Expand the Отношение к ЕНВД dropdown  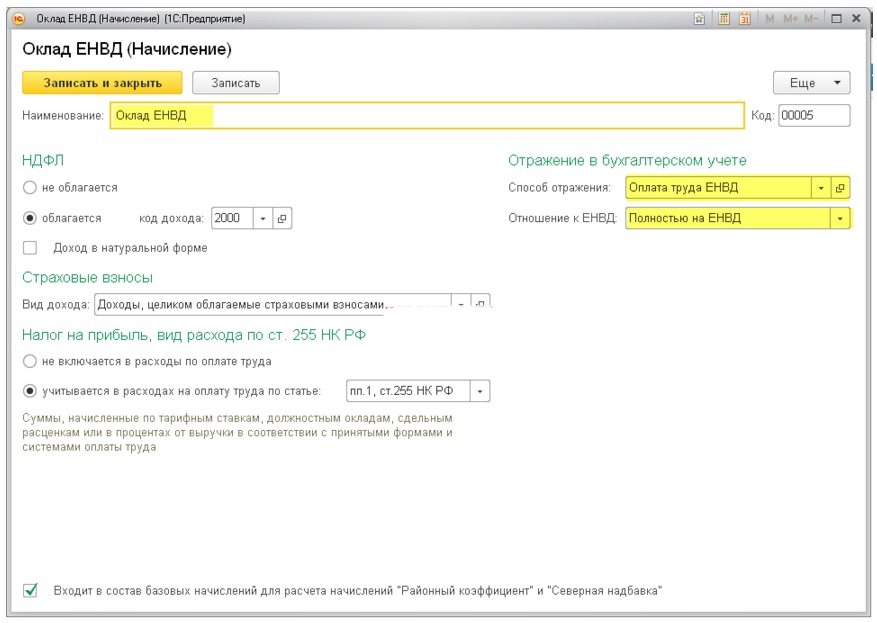(840, 218)
